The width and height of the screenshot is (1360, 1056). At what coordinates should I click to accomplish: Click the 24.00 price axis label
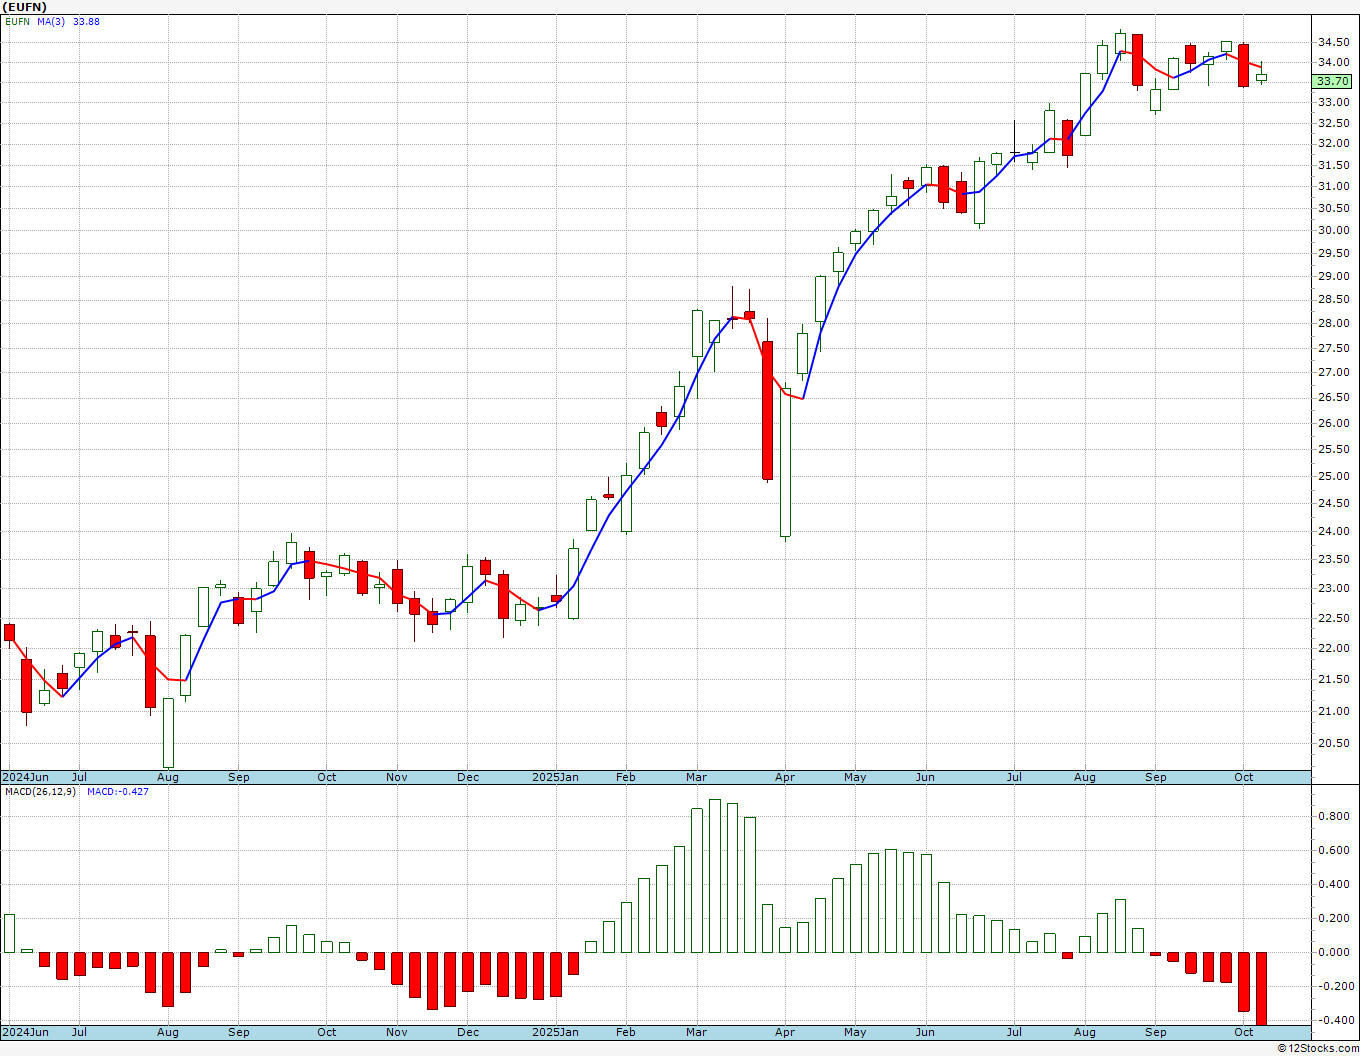pos(1334,532)
